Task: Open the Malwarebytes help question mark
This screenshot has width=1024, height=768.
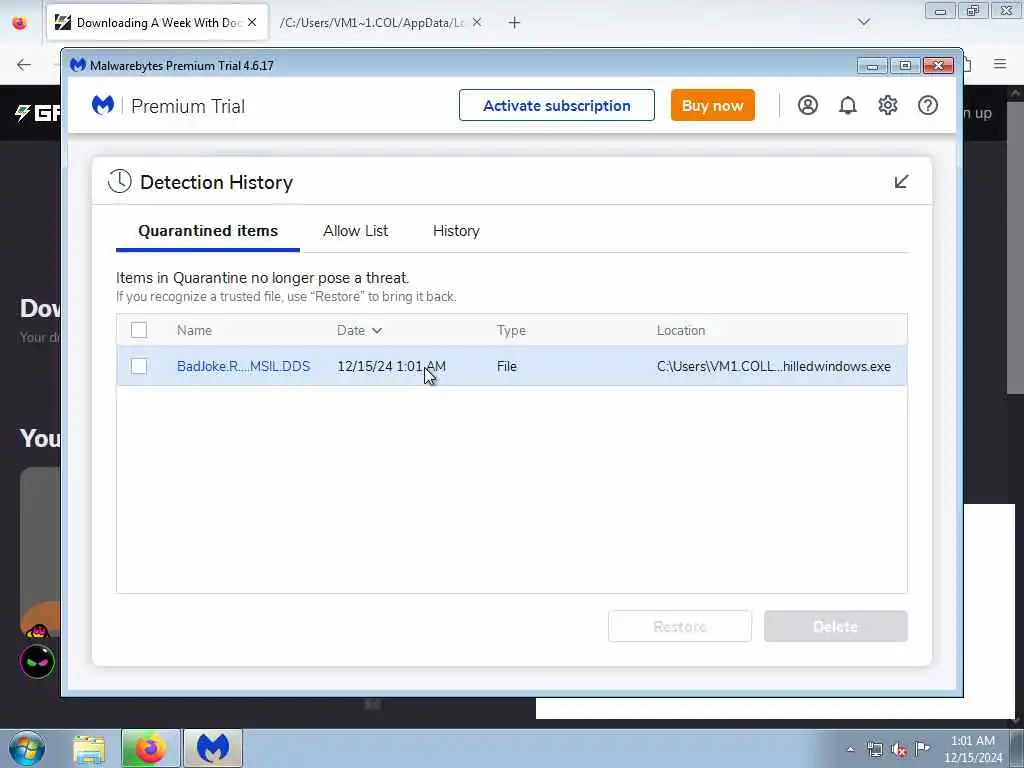Action: click(928, 105)
